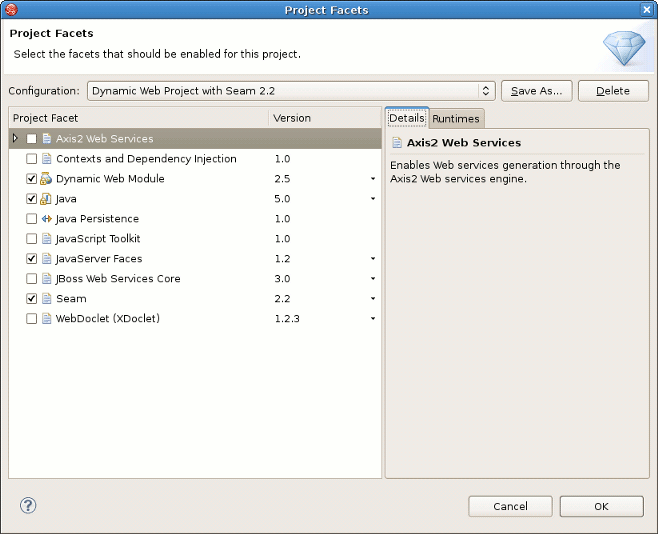658x534 pixels.
Task: Click the help question mark icon
Action: click(x=29, y=506)
